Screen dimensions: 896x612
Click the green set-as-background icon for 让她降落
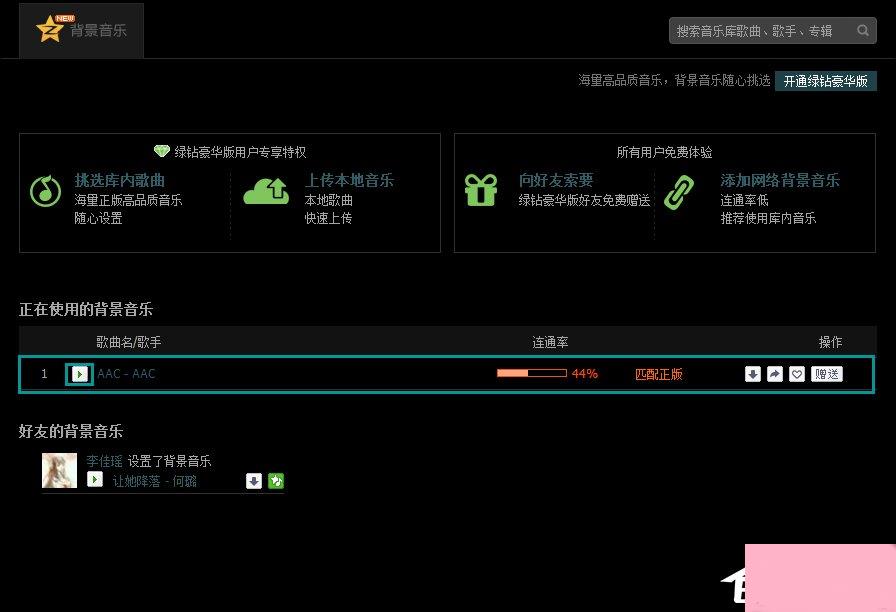(x=276, y=481)
